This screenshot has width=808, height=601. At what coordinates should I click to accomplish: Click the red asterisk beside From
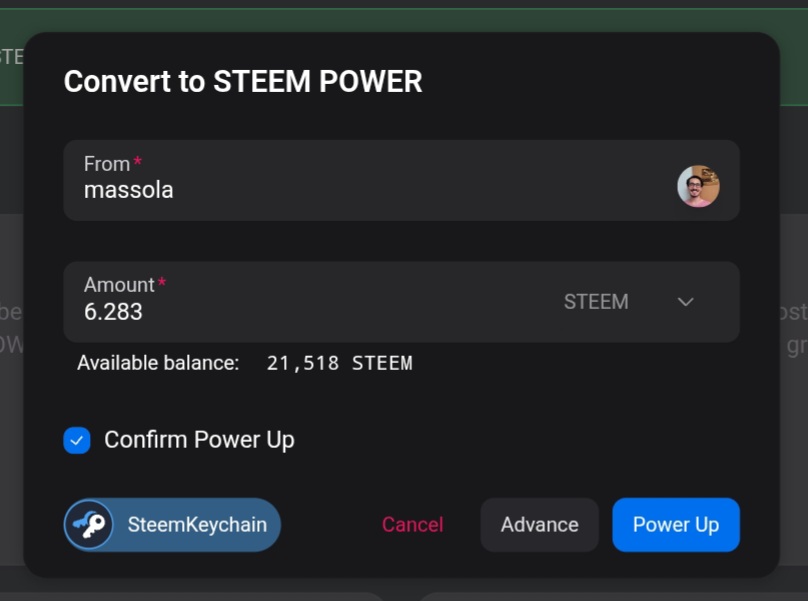pyautogui.click(x=138, y=162)
